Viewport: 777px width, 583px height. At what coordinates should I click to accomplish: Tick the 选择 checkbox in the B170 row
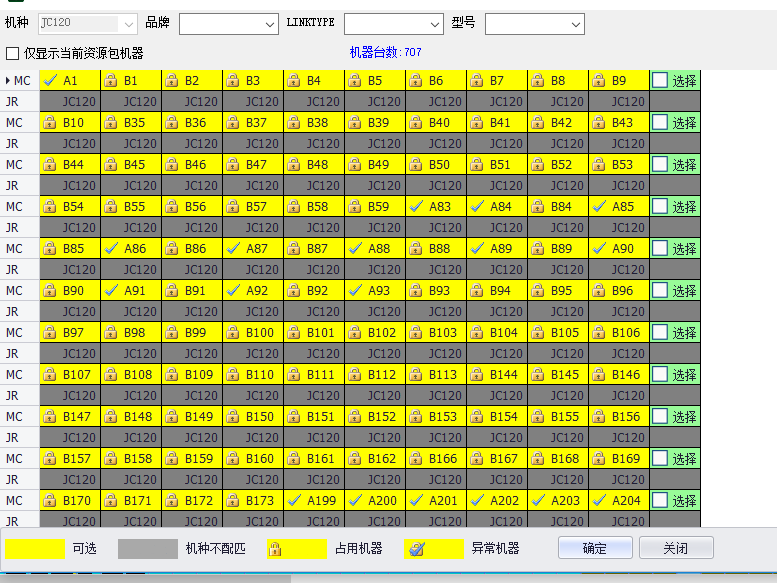coord(660,501)
